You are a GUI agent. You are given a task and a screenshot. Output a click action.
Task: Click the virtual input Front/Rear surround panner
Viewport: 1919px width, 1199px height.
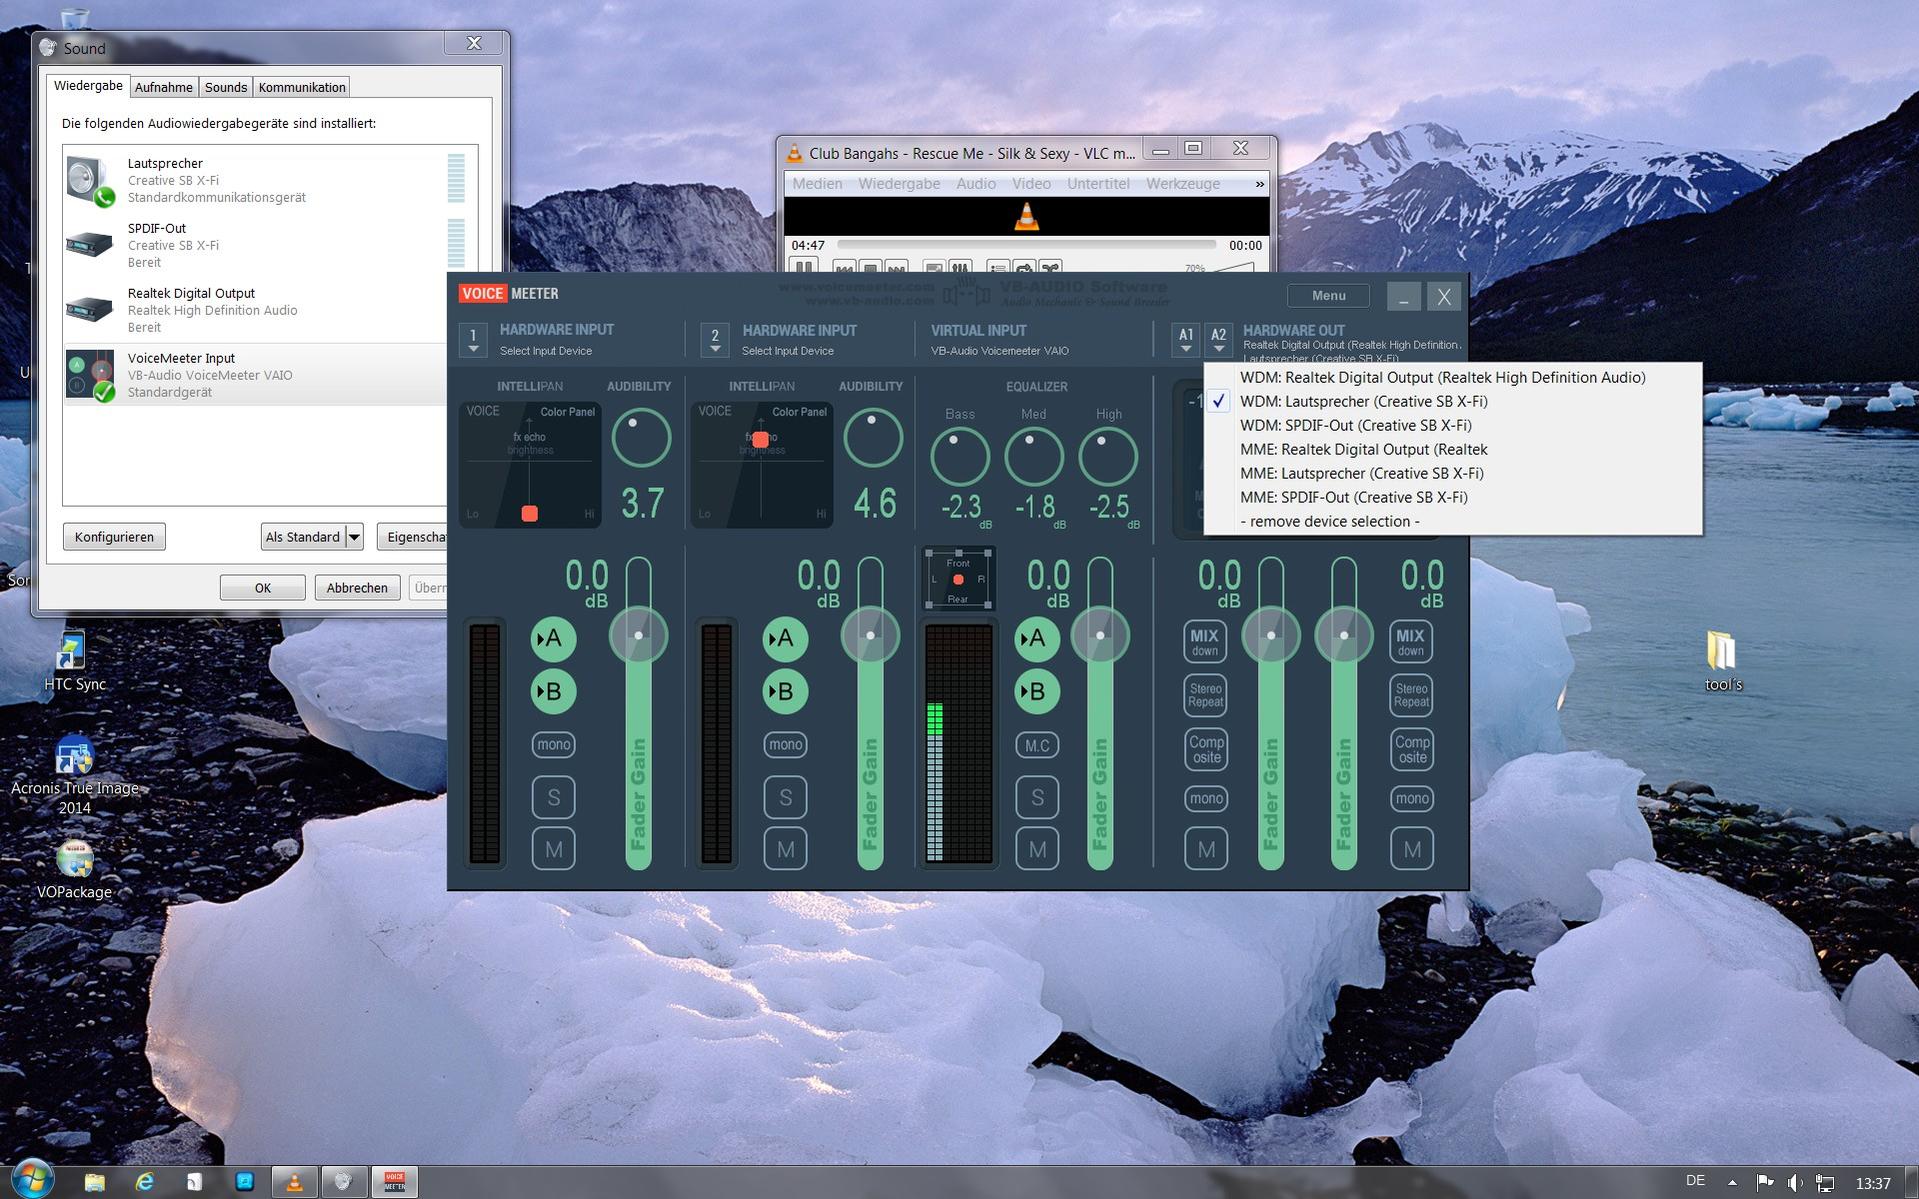point(958,579)
